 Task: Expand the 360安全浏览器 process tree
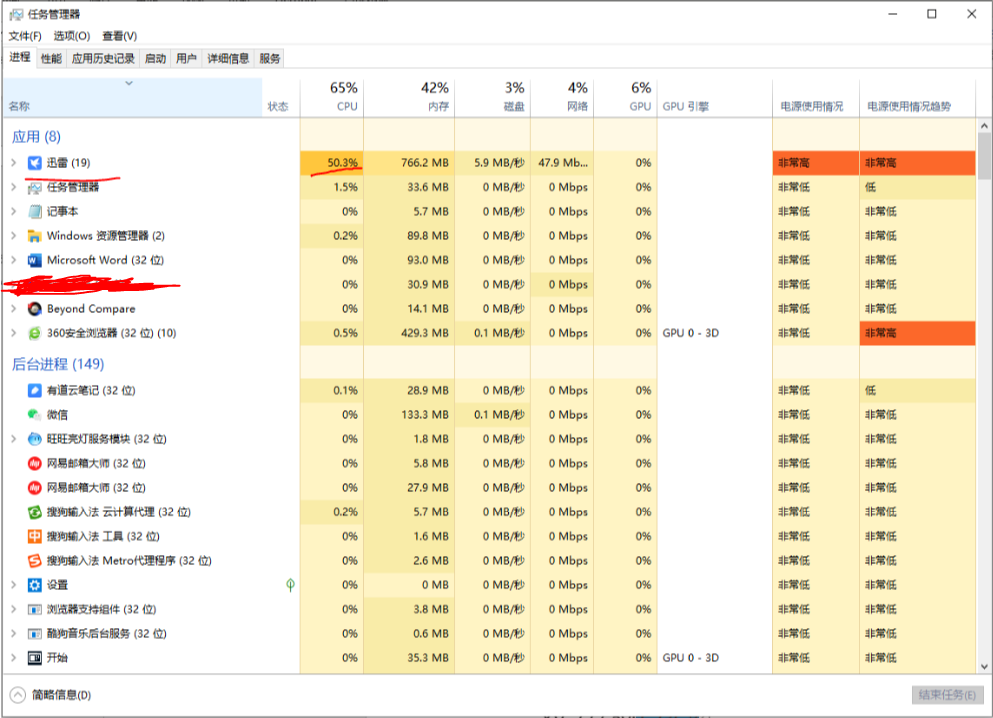pos(14,333)
